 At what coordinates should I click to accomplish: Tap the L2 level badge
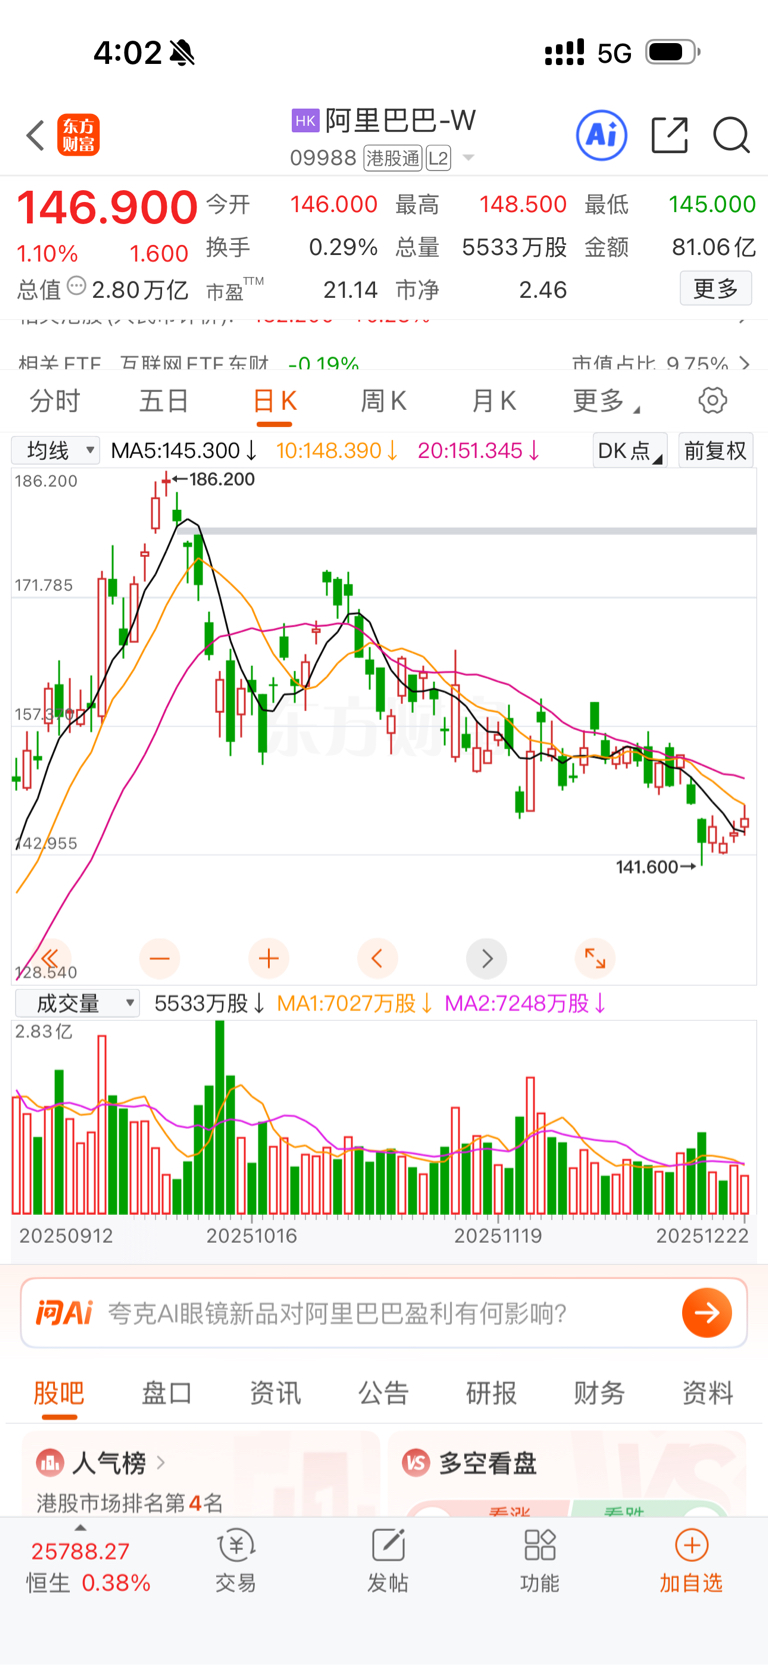tap(438, 158)
